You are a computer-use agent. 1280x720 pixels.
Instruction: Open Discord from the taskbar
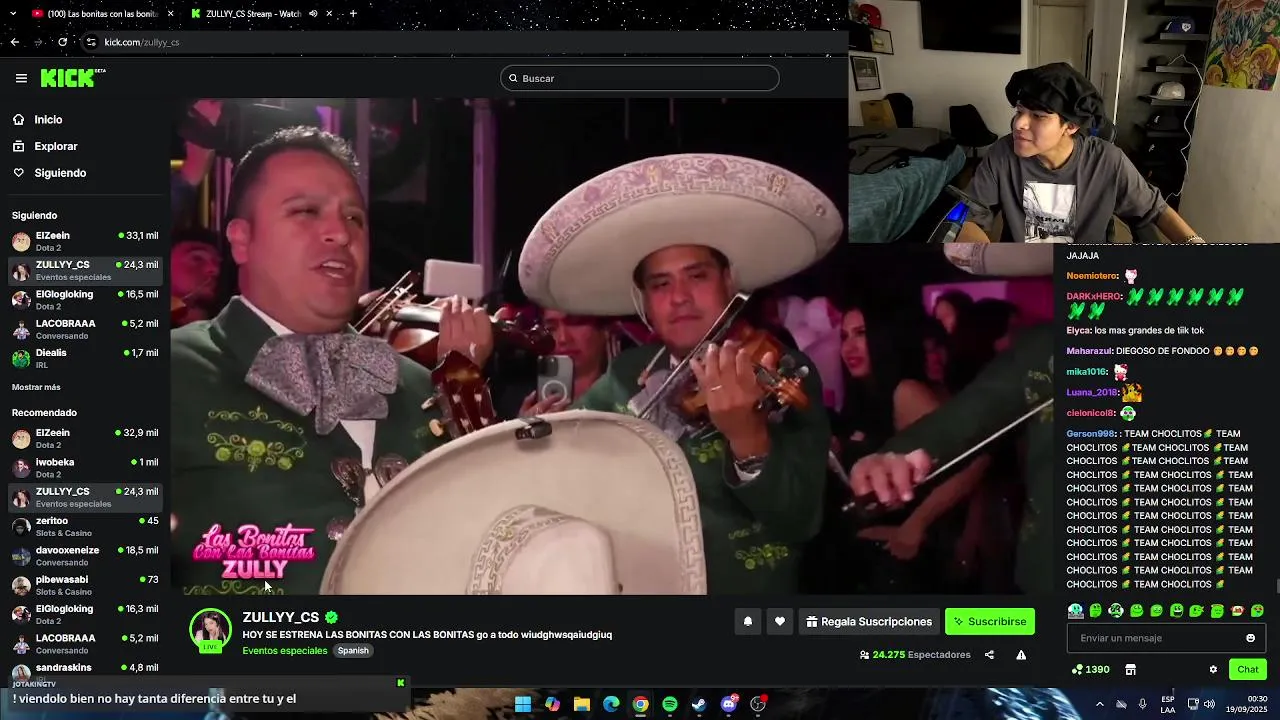729,704
